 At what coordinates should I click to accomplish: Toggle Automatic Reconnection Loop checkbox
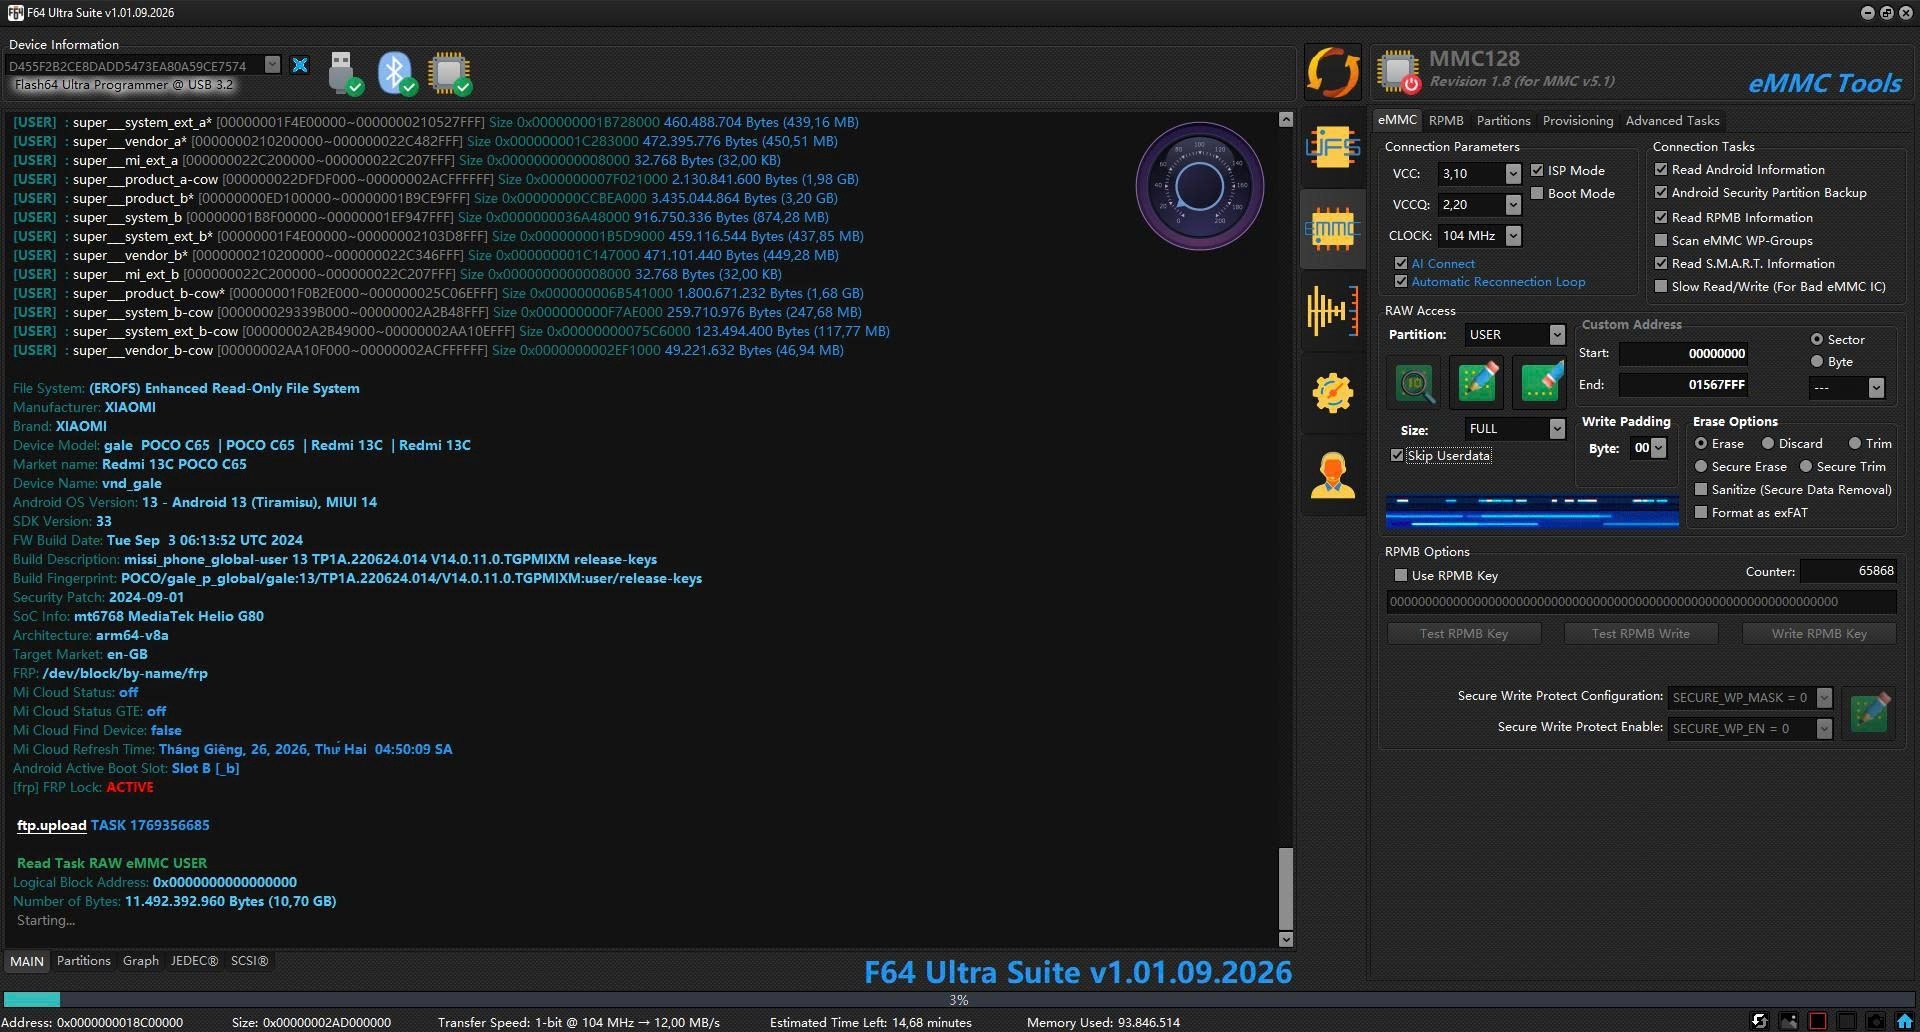point(1401,281)
